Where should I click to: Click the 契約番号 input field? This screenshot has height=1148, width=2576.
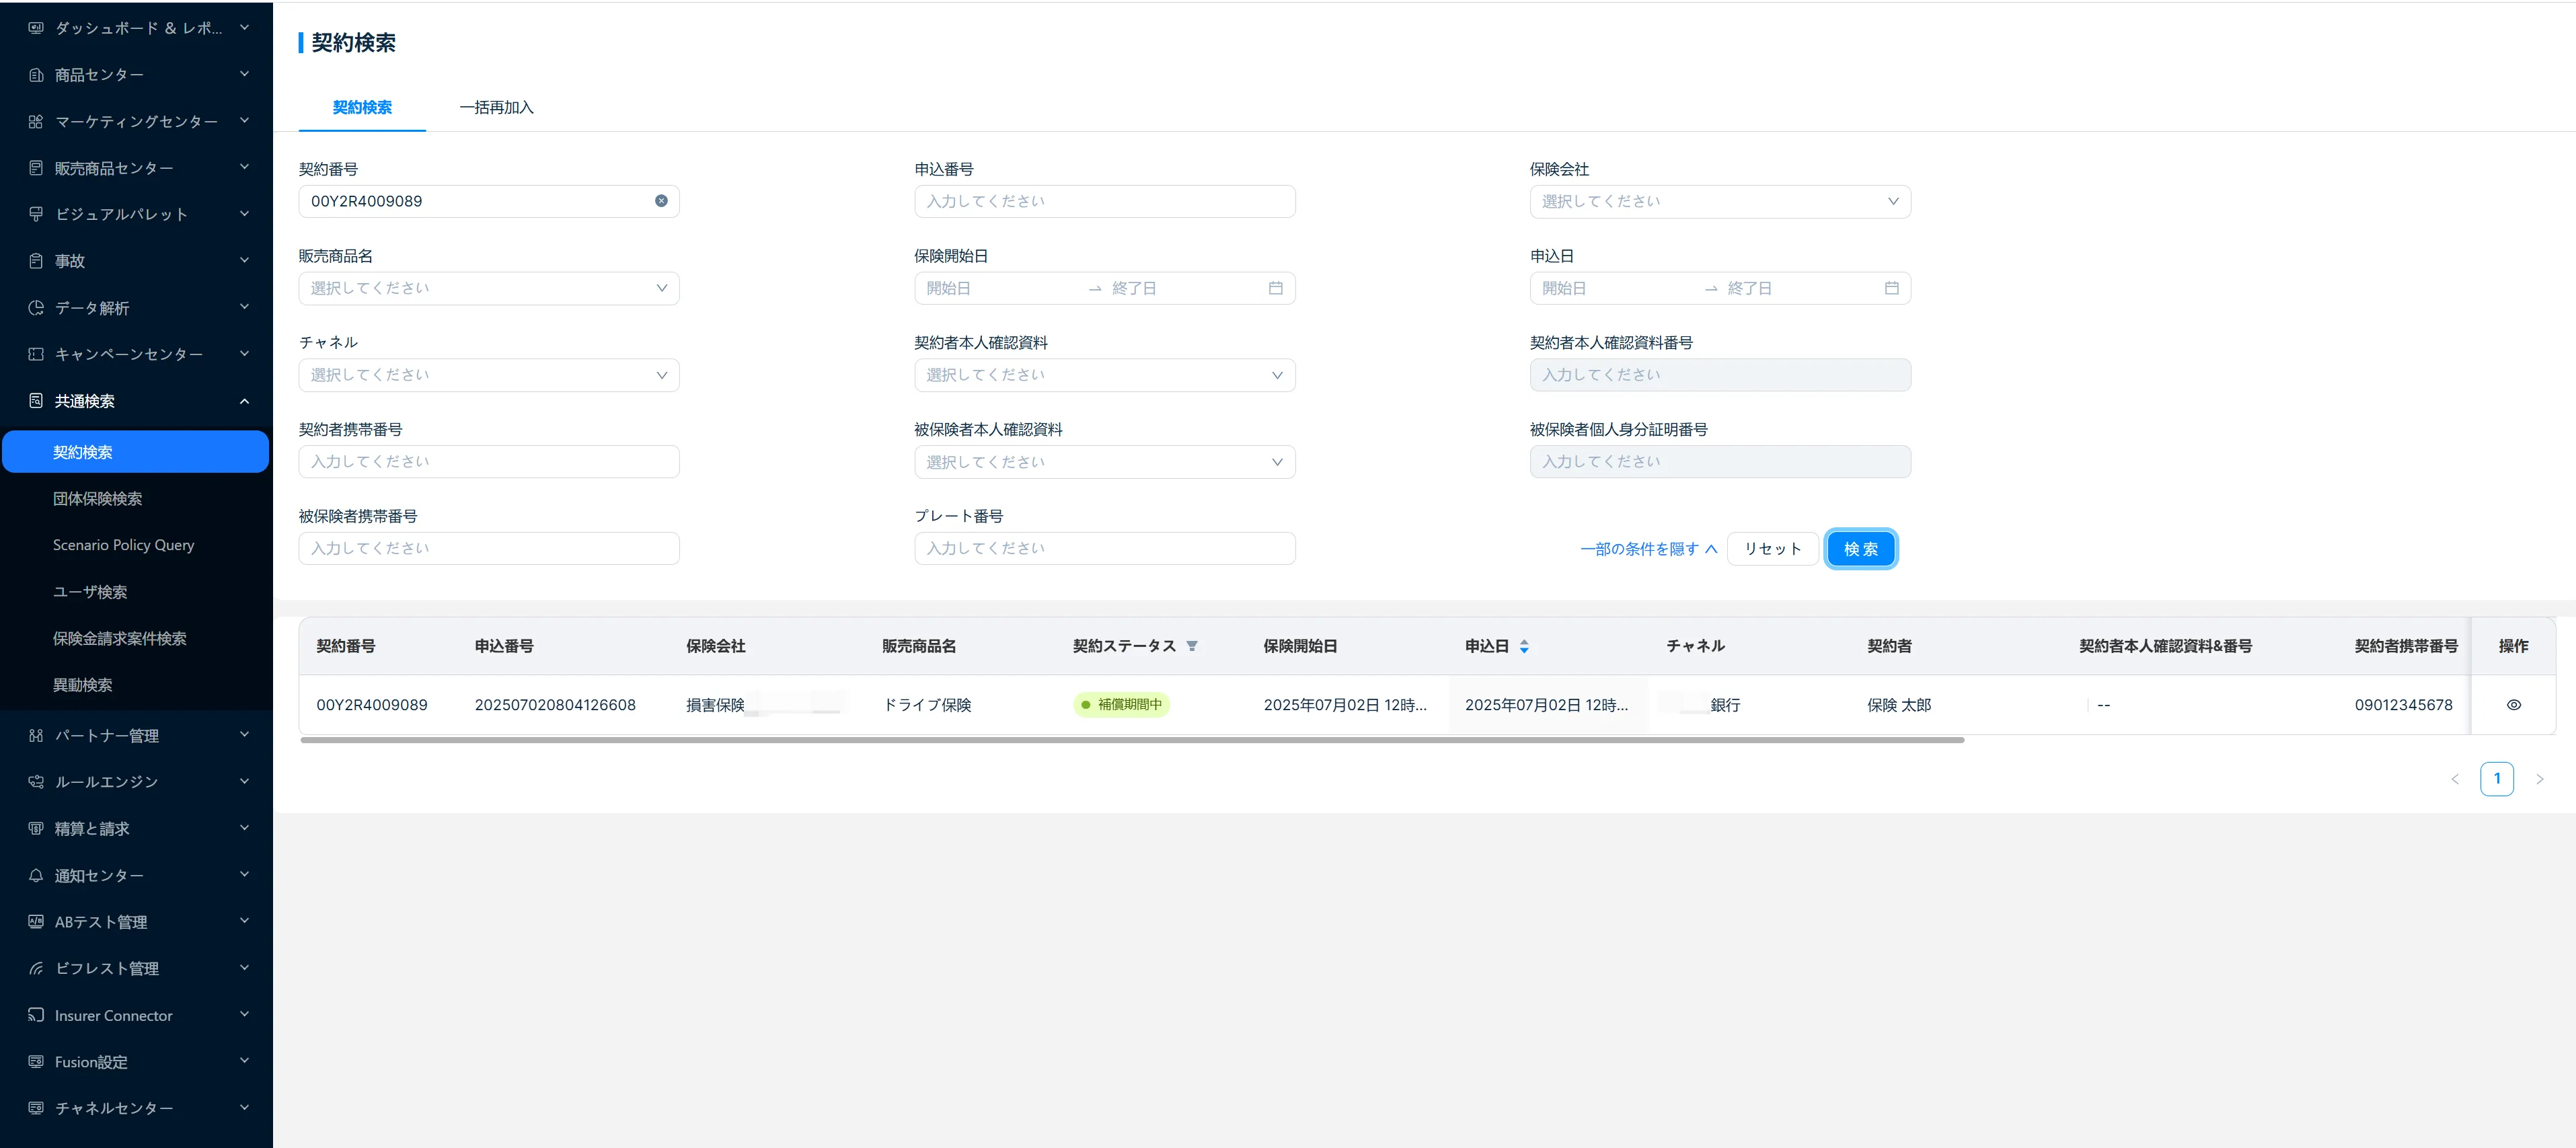(489, 201)
